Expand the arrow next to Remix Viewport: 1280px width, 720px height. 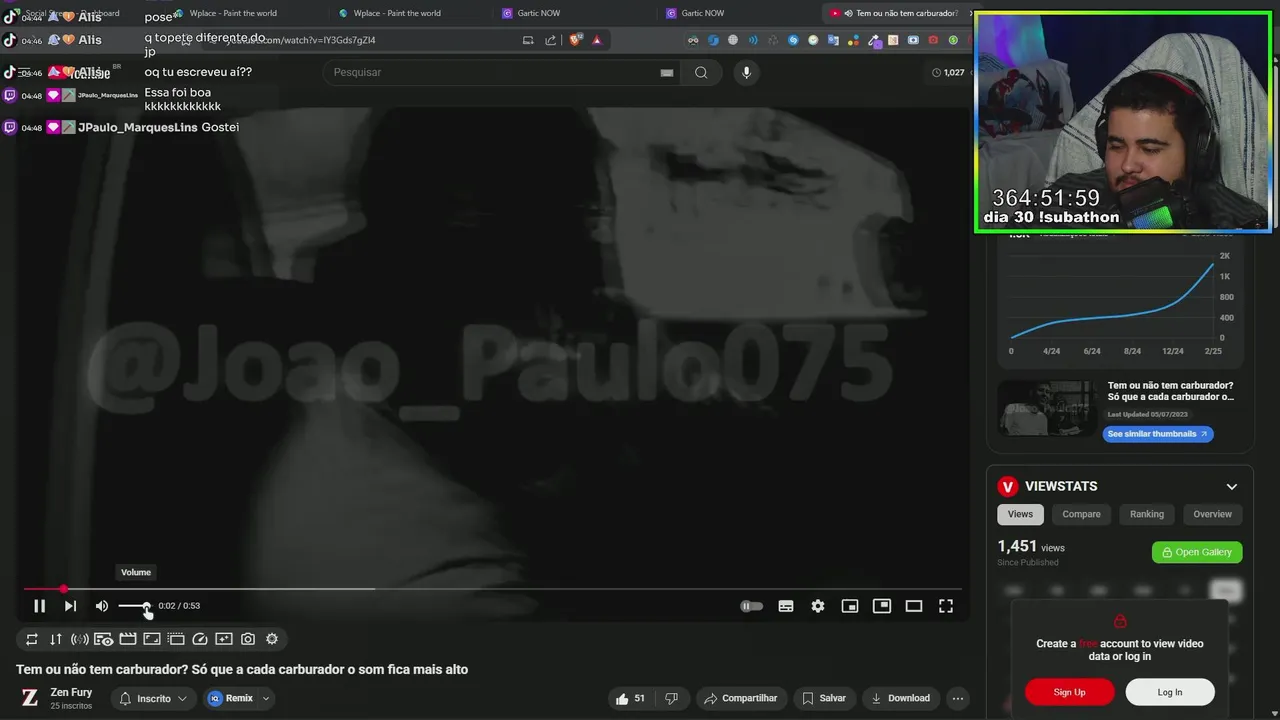[266, 698]
